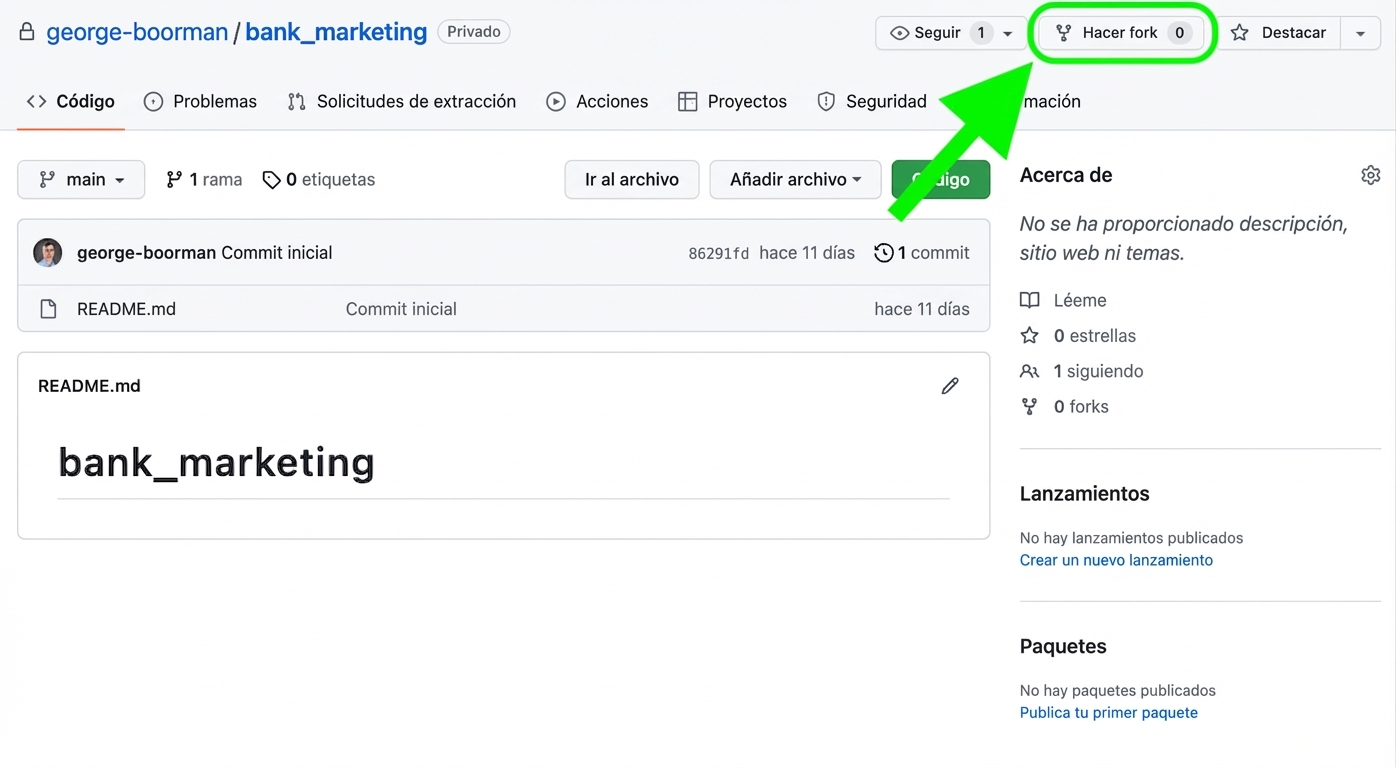Open the main branch selector dropdown
Viewport: 1396px width, 768px height.
click(x=81, y=180)
